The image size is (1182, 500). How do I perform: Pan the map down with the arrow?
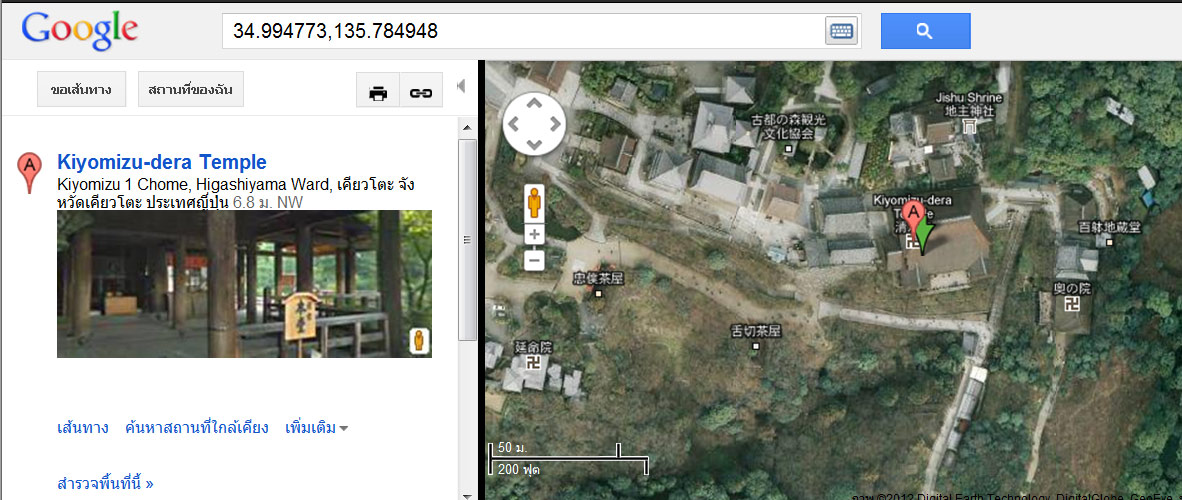(534, 144)
